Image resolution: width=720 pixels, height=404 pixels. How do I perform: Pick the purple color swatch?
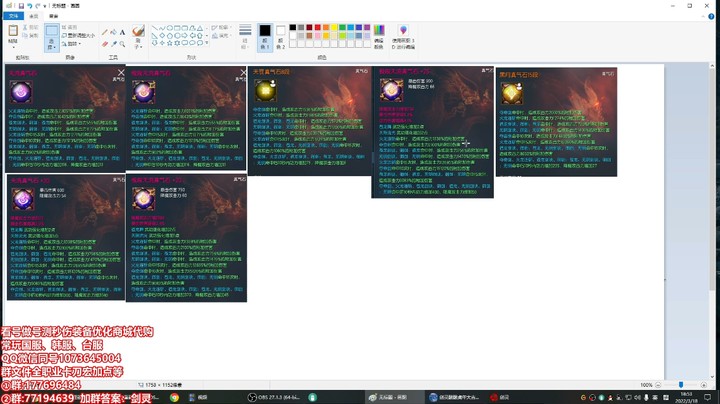(367, 28)
